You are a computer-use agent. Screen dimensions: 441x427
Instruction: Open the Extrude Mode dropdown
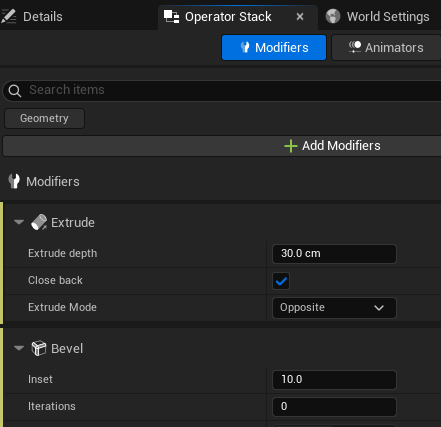point(334,308)
